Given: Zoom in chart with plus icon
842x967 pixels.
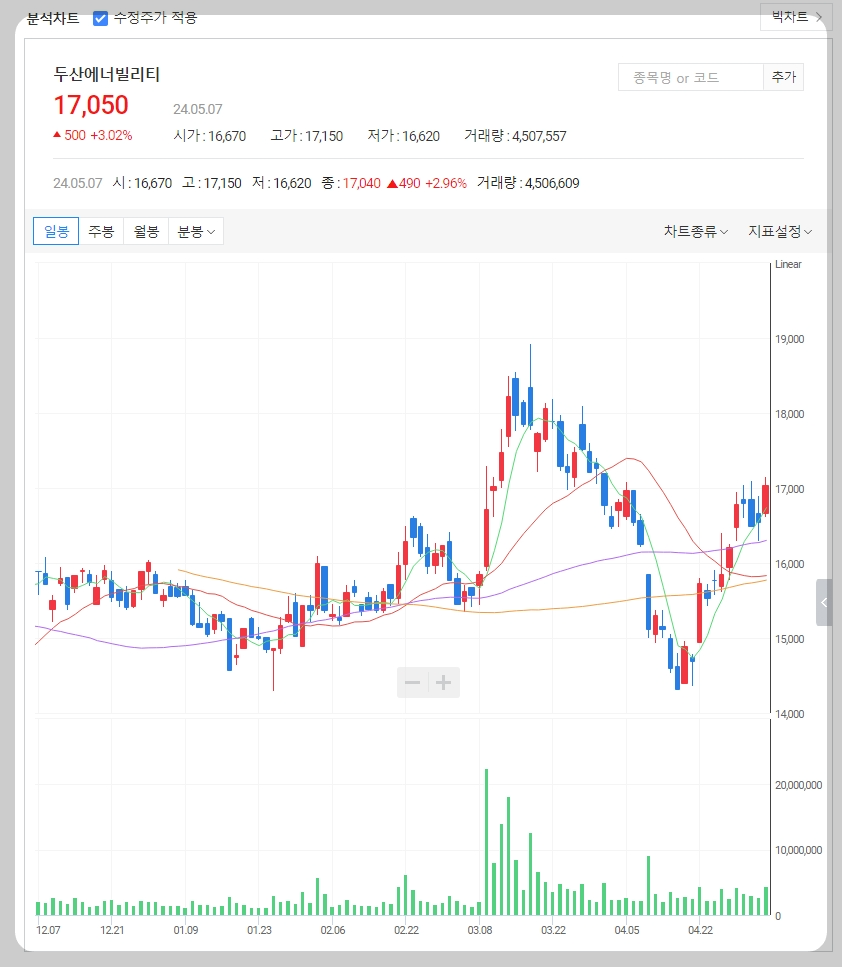Looking at the screenshot, I should 444,682.
